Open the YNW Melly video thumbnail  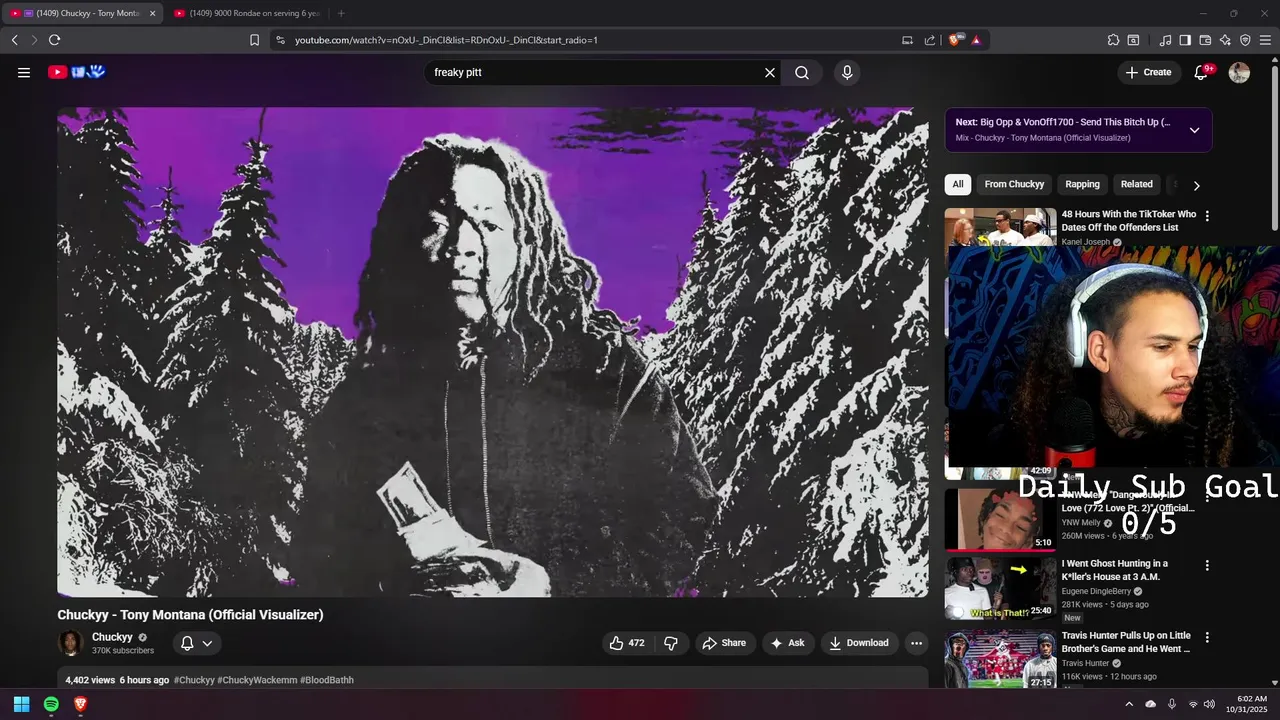point(1000,518)
